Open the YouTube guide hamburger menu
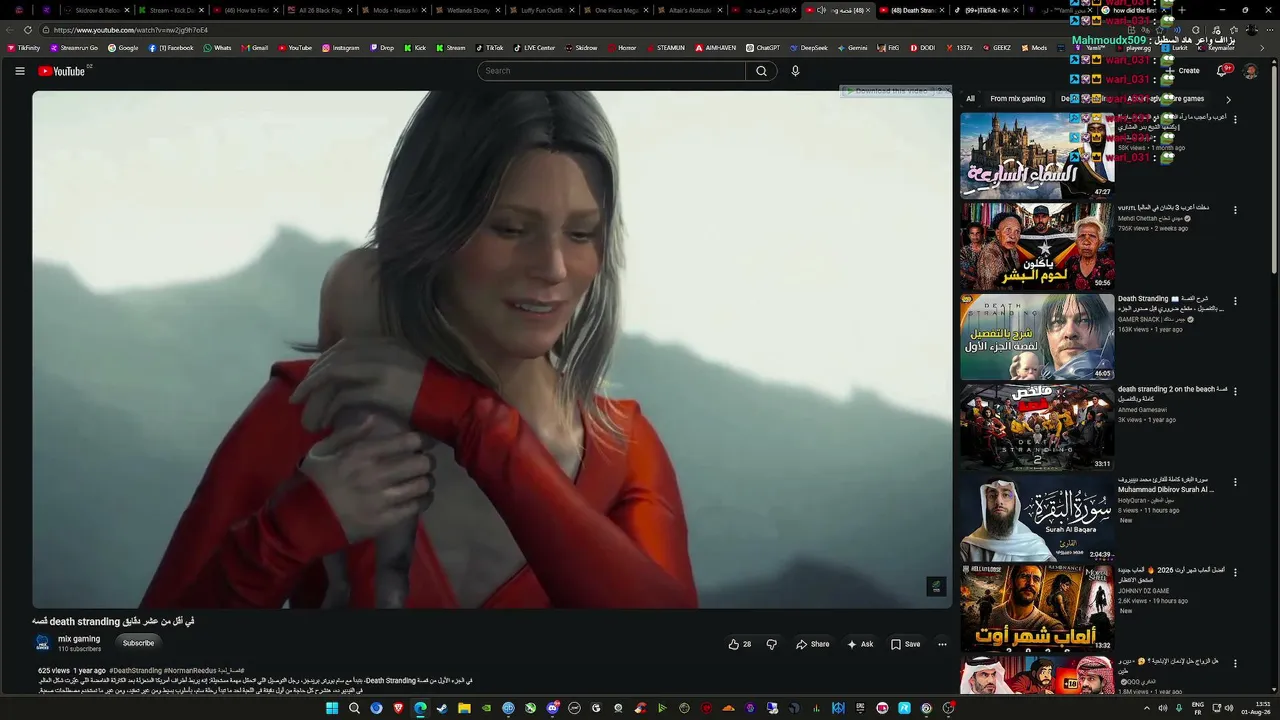The image size is (1280, 720). 20,71
